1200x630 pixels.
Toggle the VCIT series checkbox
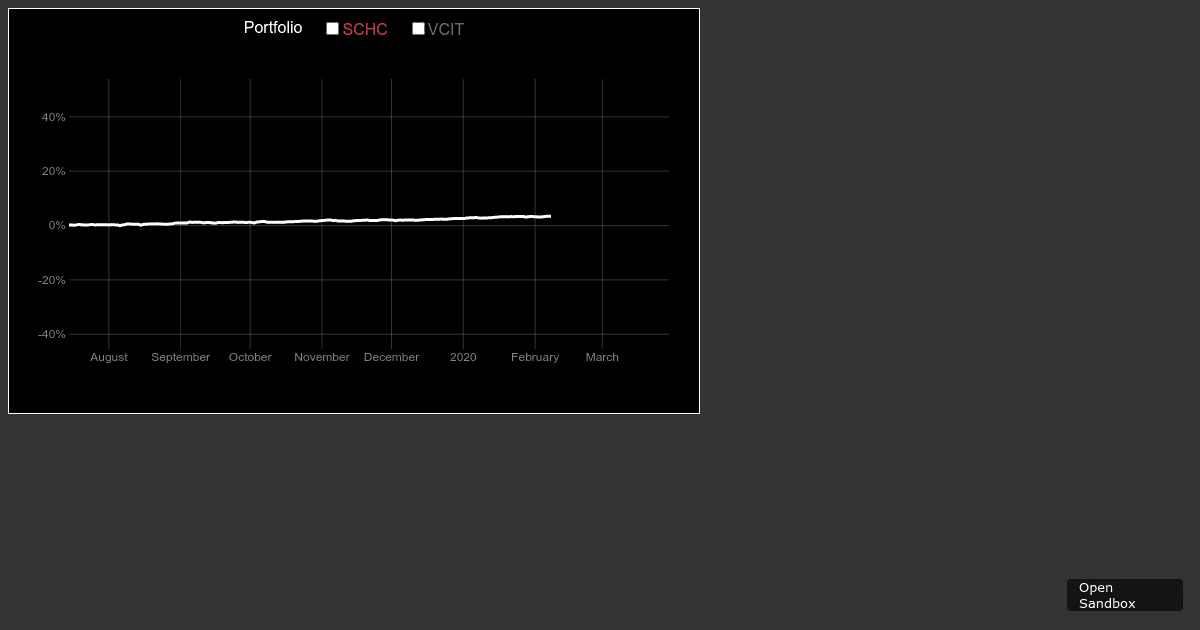418,29
